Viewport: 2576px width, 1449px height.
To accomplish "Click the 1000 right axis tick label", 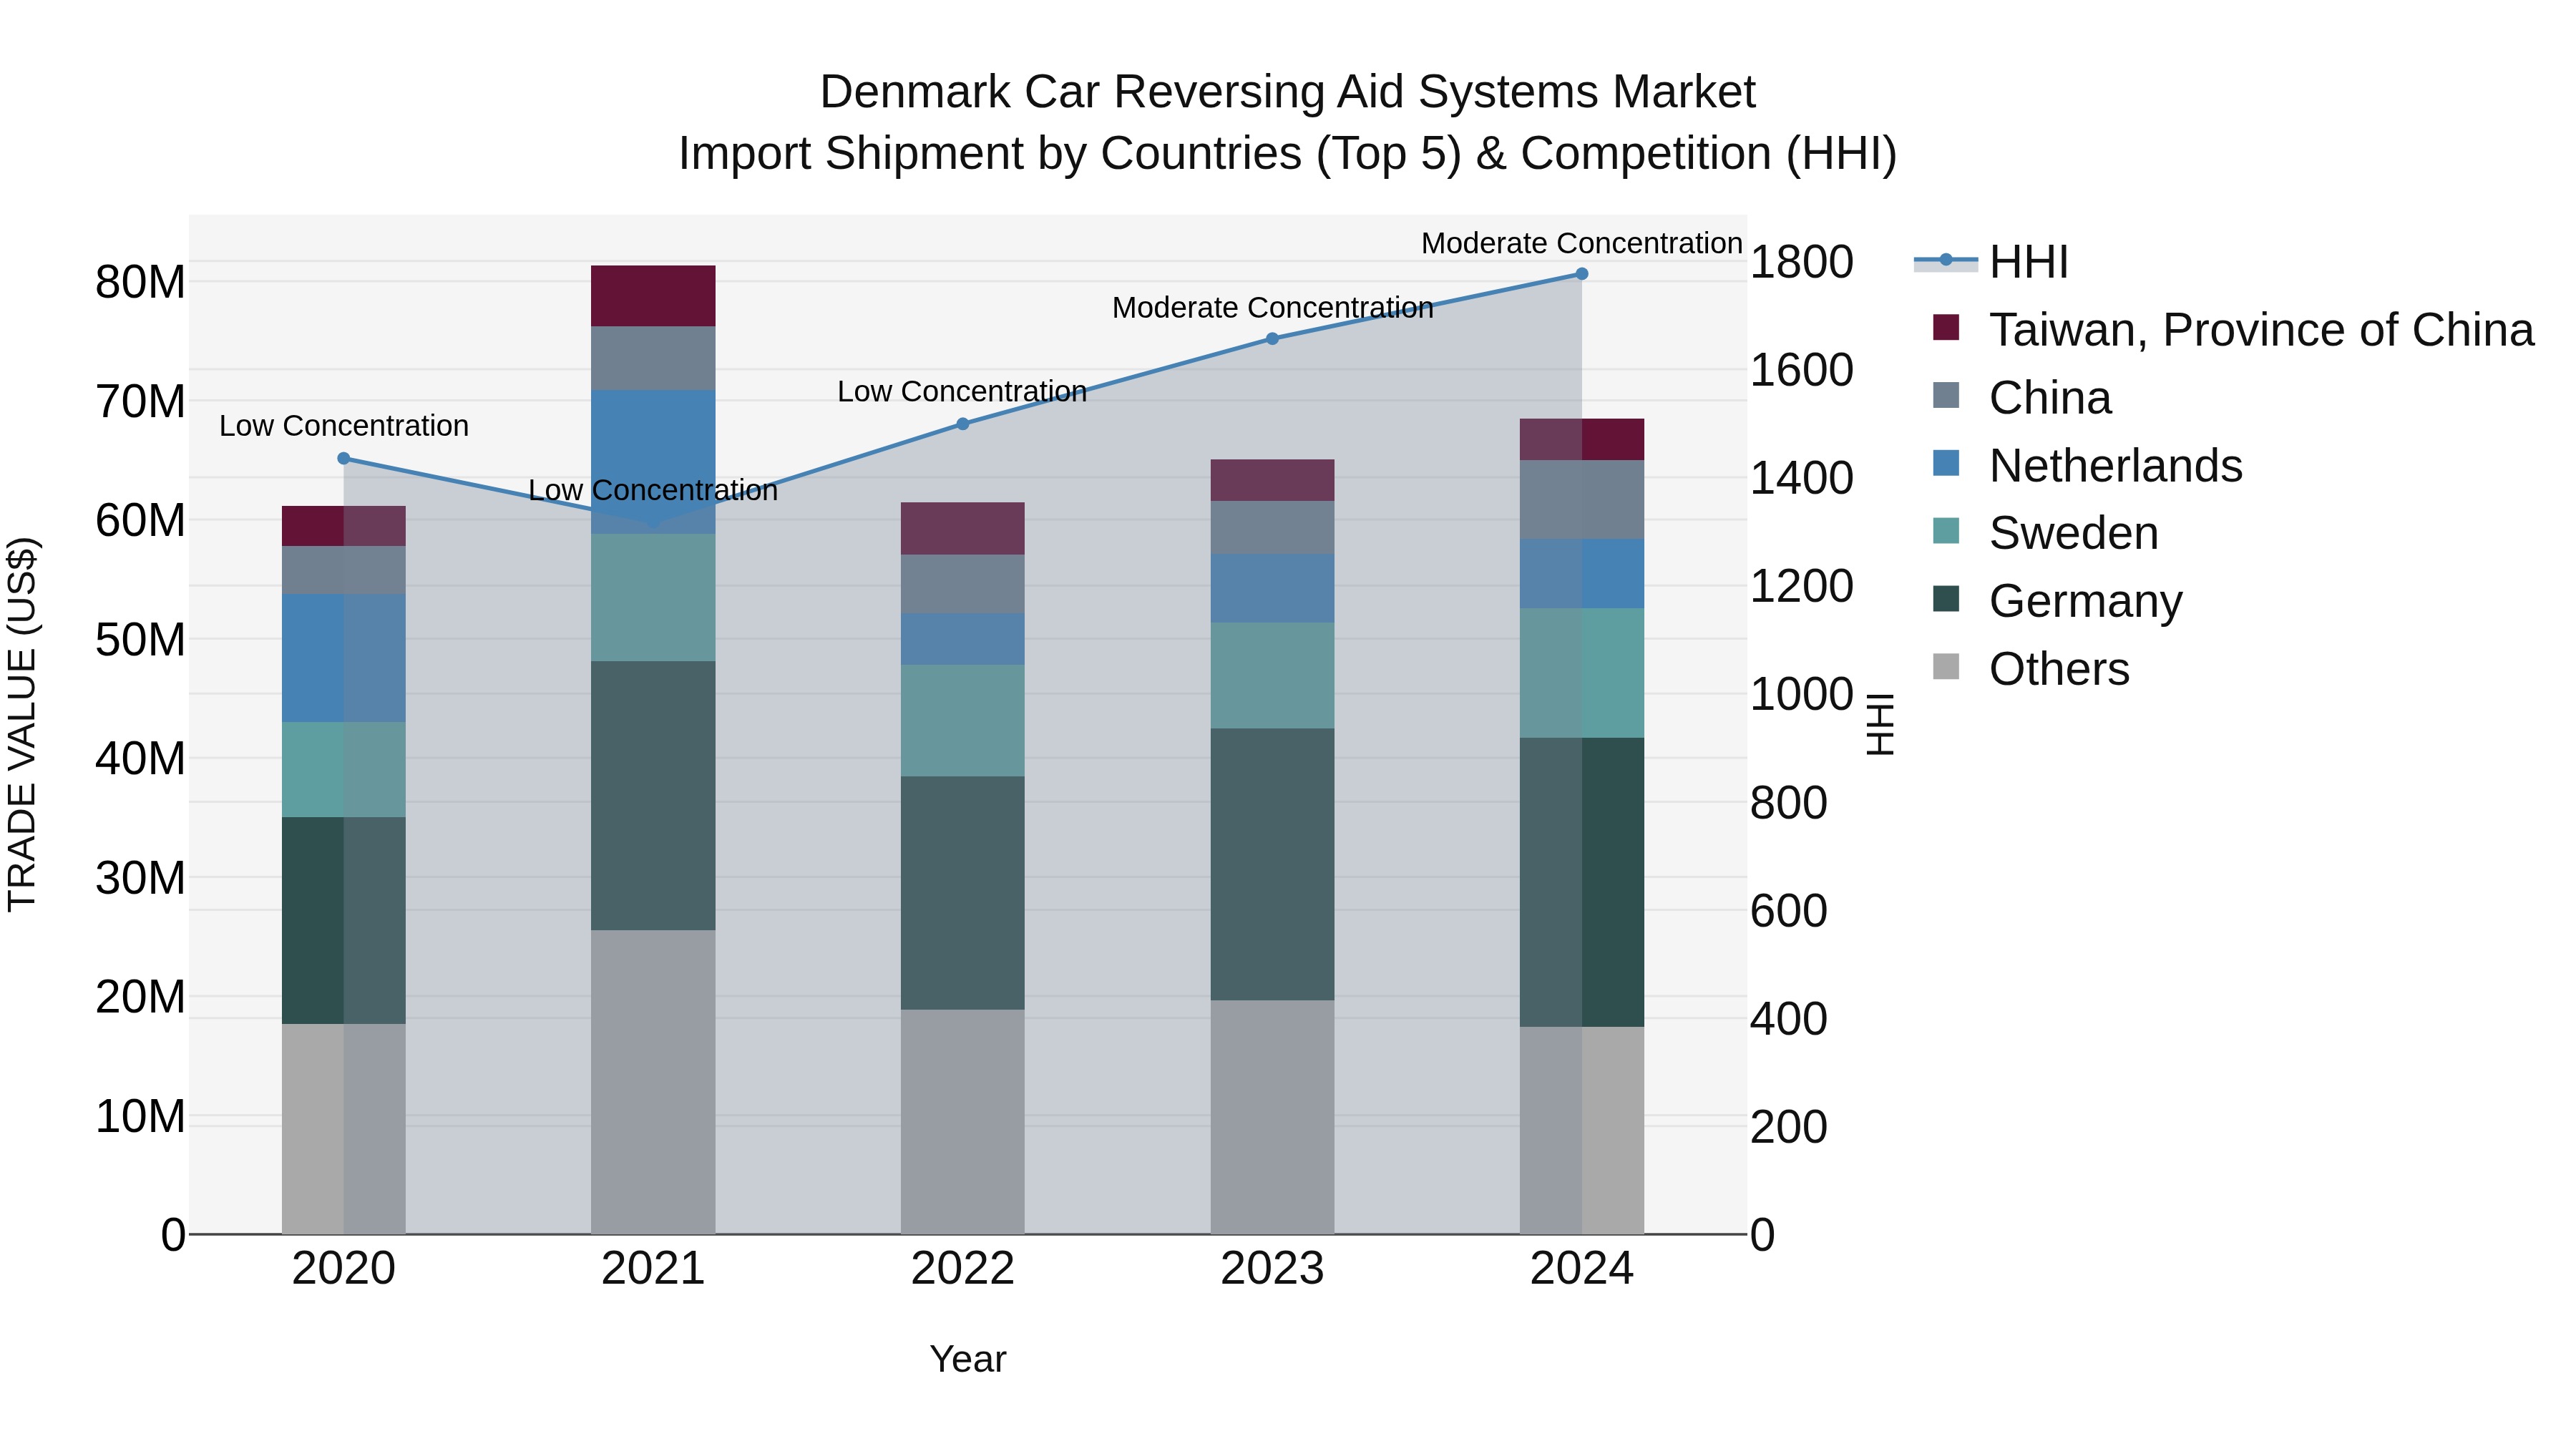I will click(x=1802, y=694).
